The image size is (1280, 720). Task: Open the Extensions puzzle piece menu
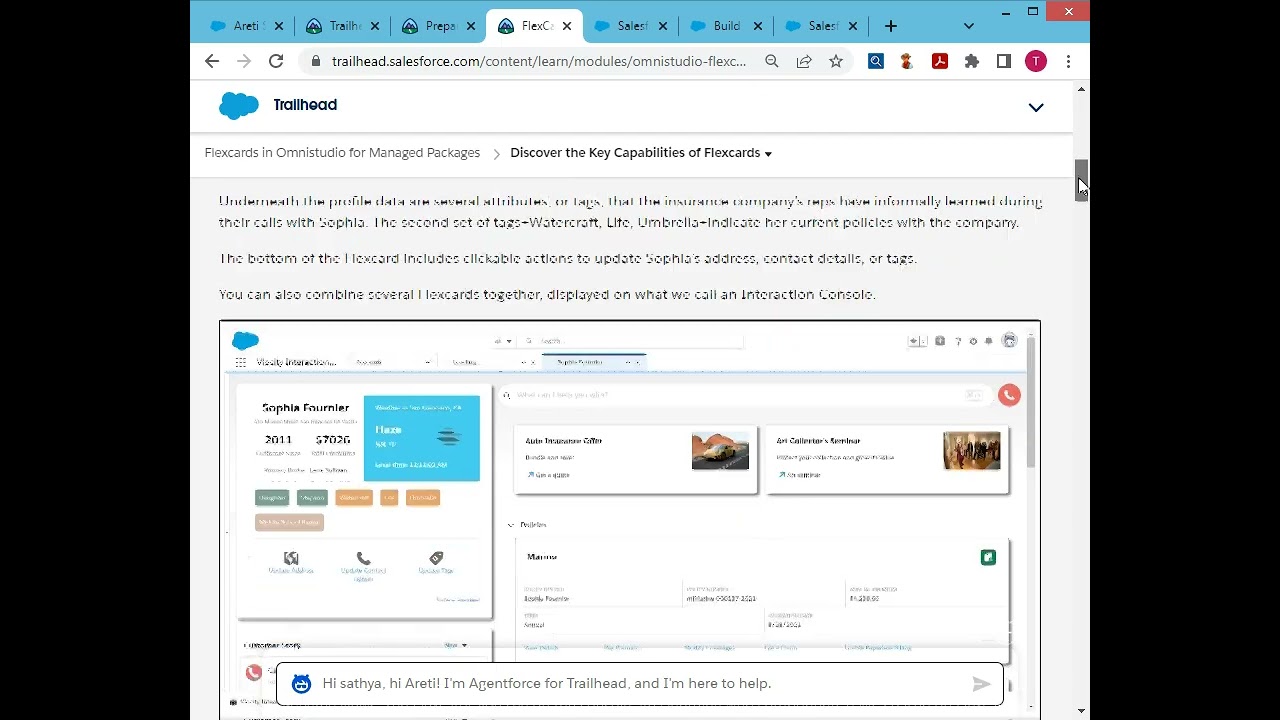972,62
